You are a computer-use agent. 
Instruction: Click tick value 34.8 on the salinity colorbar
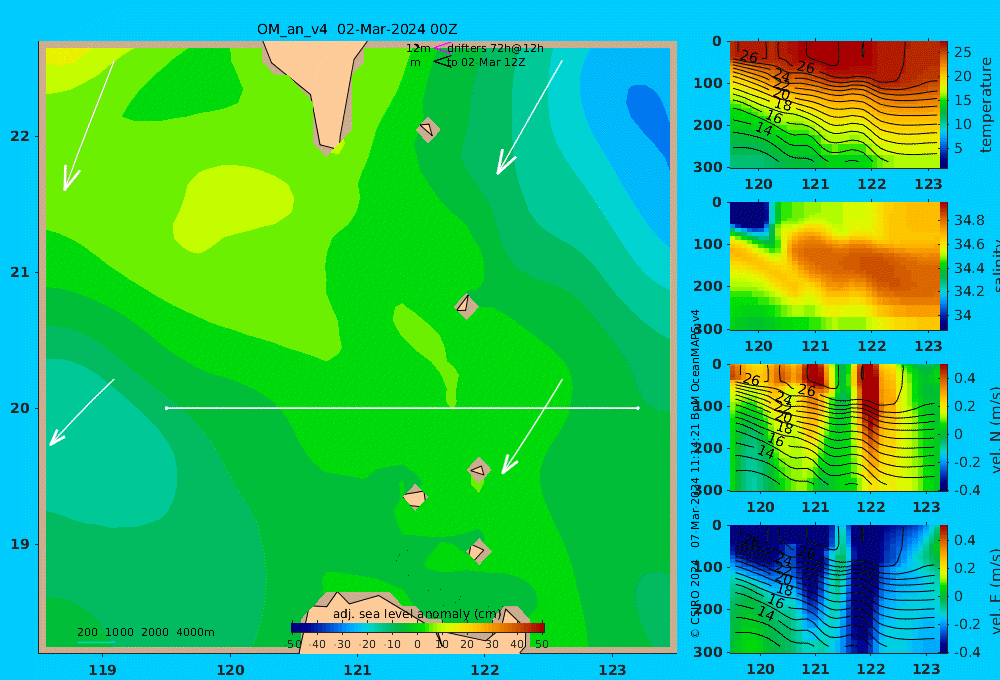tap(969, 221)
